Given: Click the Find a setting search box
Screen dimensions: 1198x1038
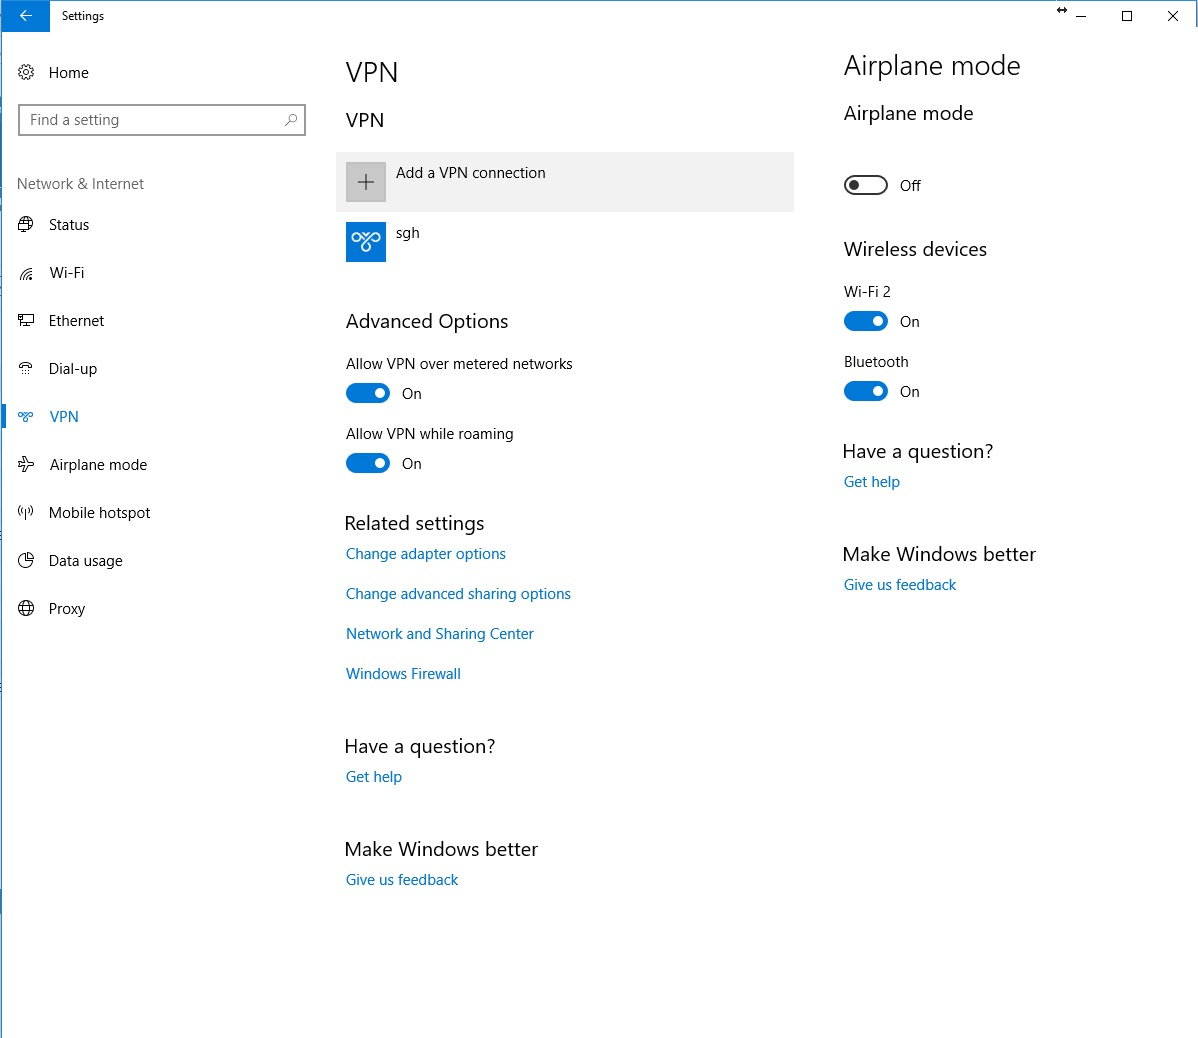Looking at the screenshot, I should [162, 120].
